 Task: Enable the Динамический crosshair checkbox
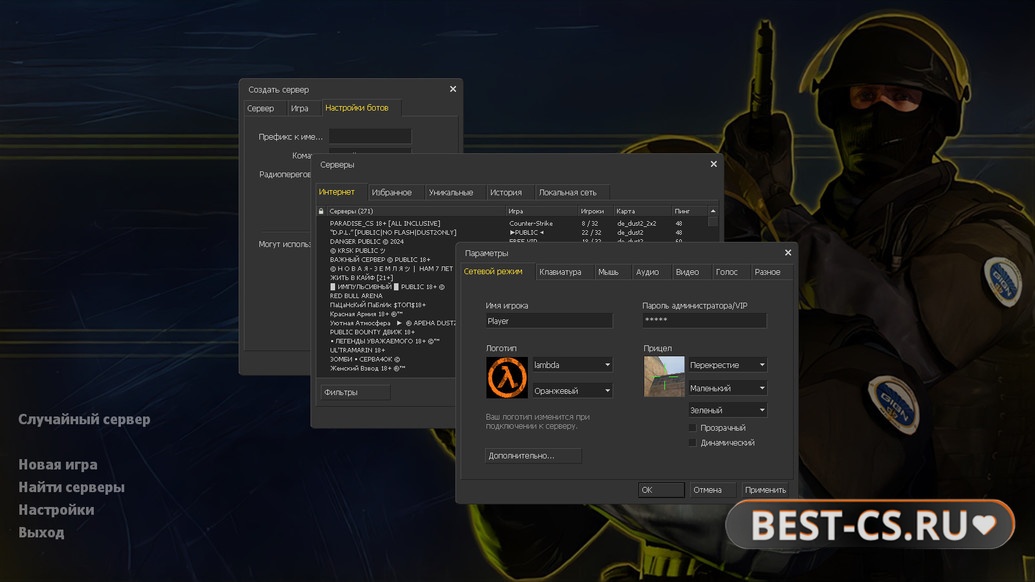692,443
